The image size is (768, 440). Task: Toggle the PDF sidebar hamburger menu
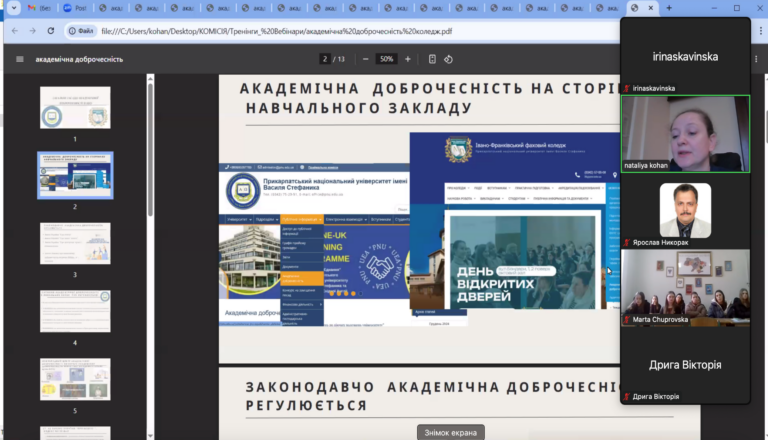pos(20,59)
